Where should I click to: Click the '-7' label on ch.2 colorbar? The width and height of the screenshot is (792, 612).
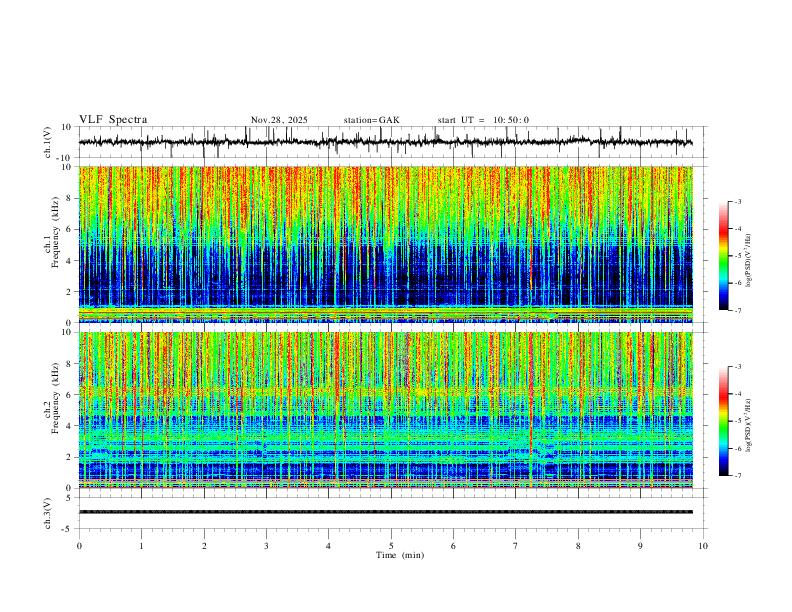(737, 476)
